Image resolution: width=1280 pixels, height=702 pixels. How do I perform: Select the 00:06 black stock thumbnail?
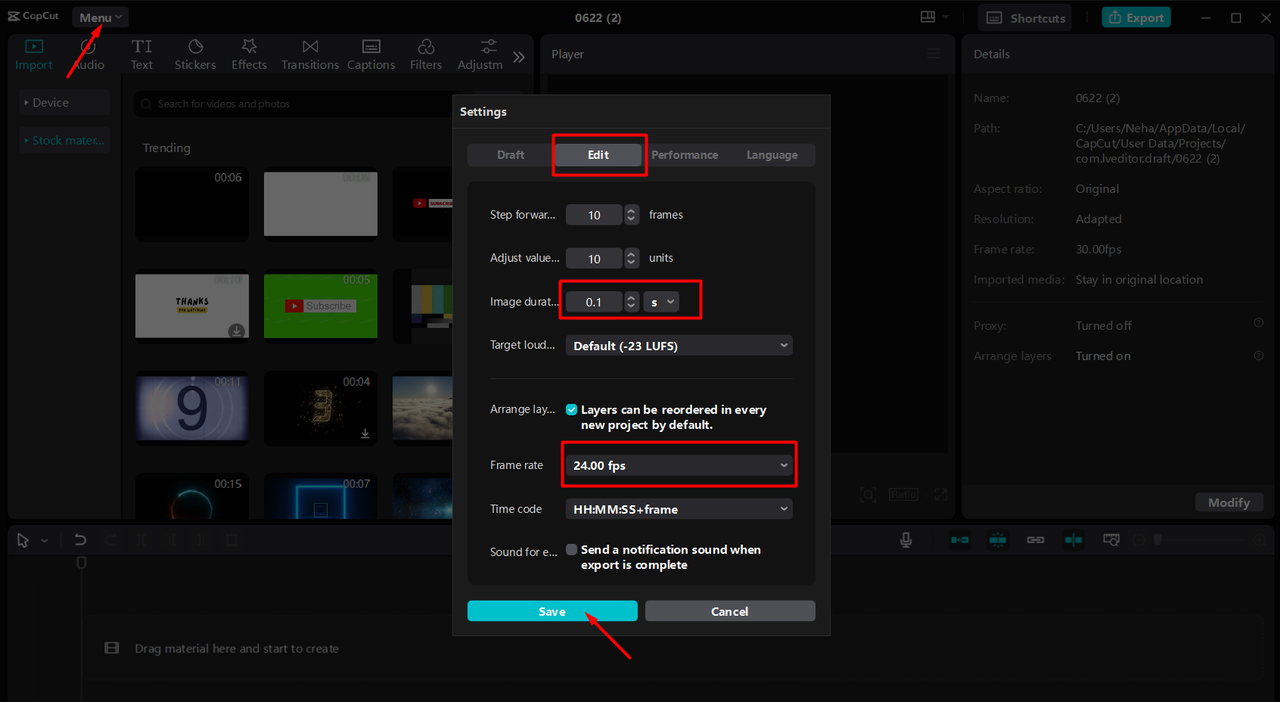[x=192, y=203]
